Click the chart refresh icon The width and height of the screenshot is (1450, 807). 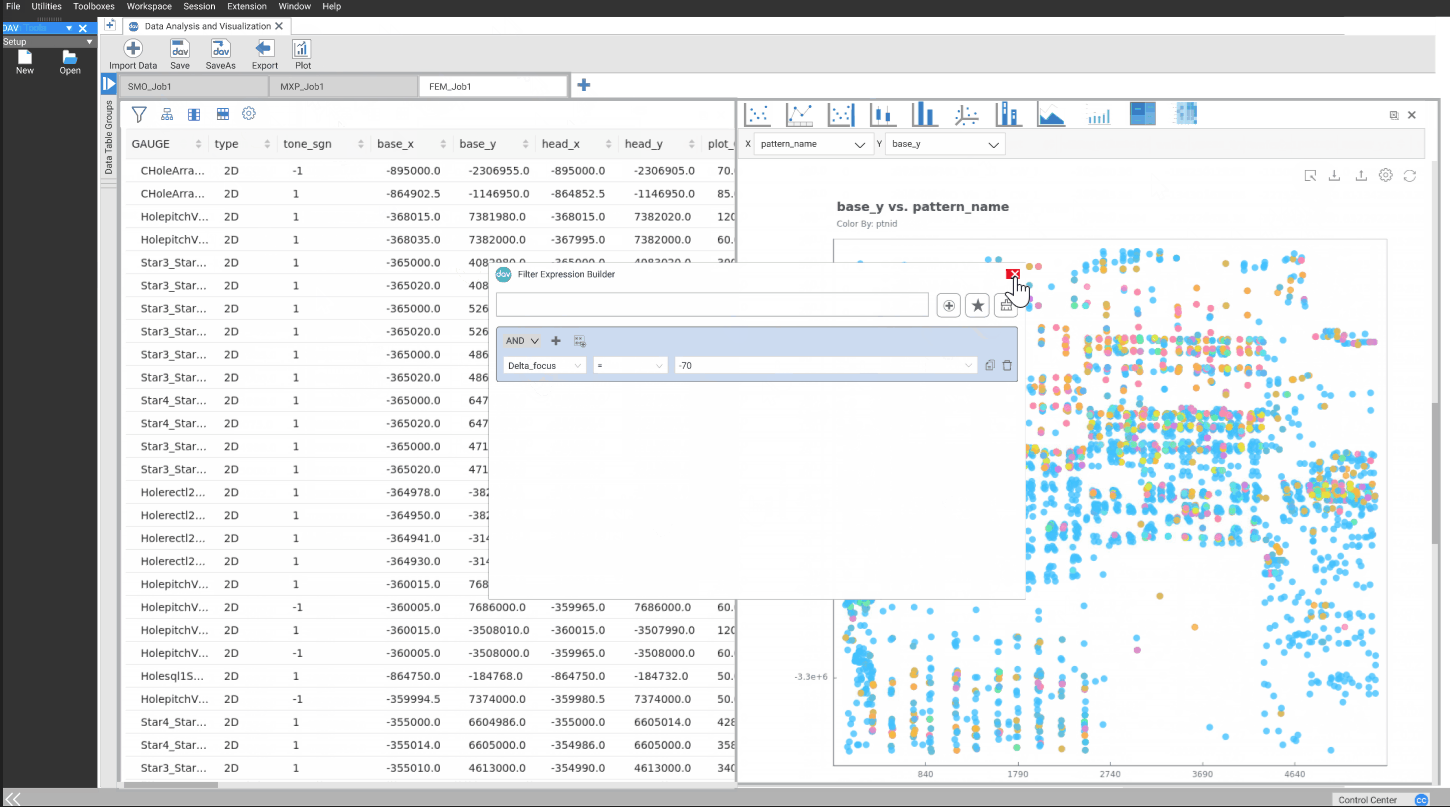pos(1410,176)
